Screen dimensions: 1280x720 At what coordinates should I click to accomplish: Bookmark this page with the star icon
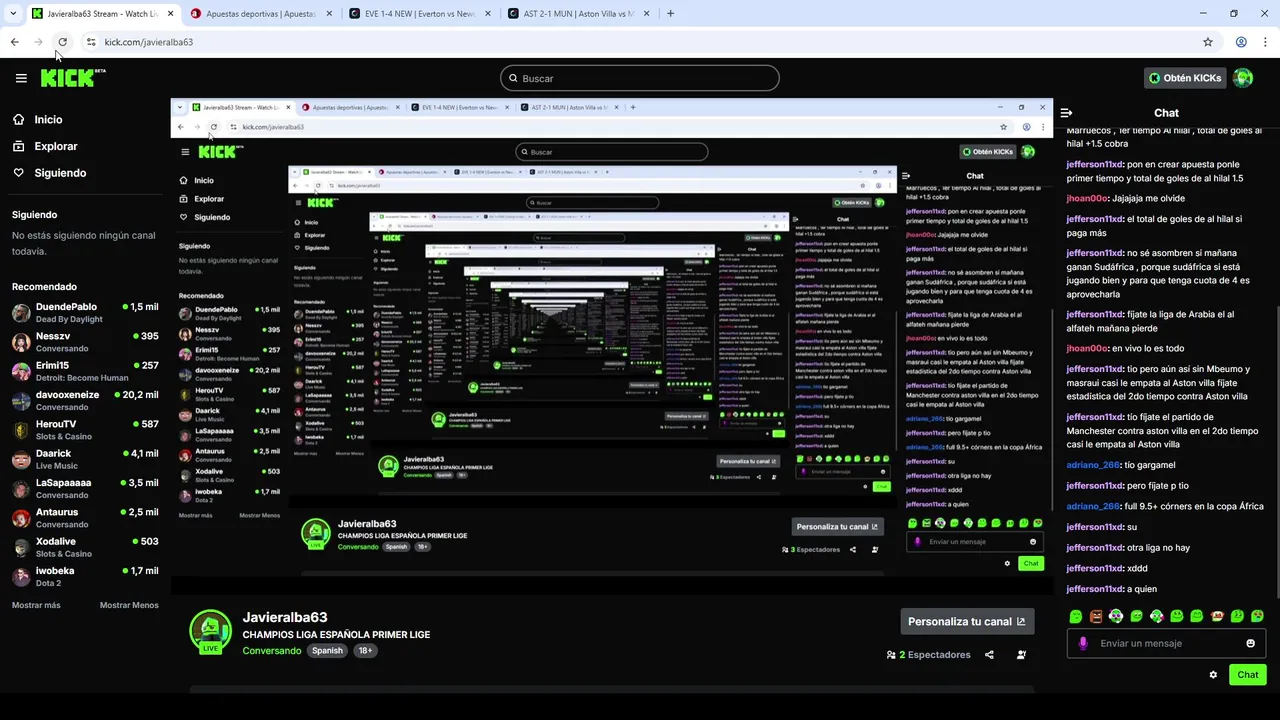point(1208,42)
